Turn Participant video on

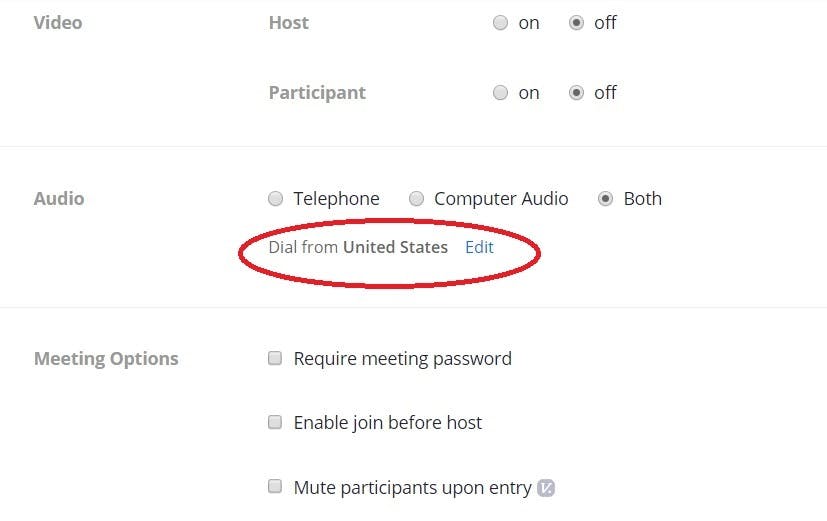coord(501,93)
